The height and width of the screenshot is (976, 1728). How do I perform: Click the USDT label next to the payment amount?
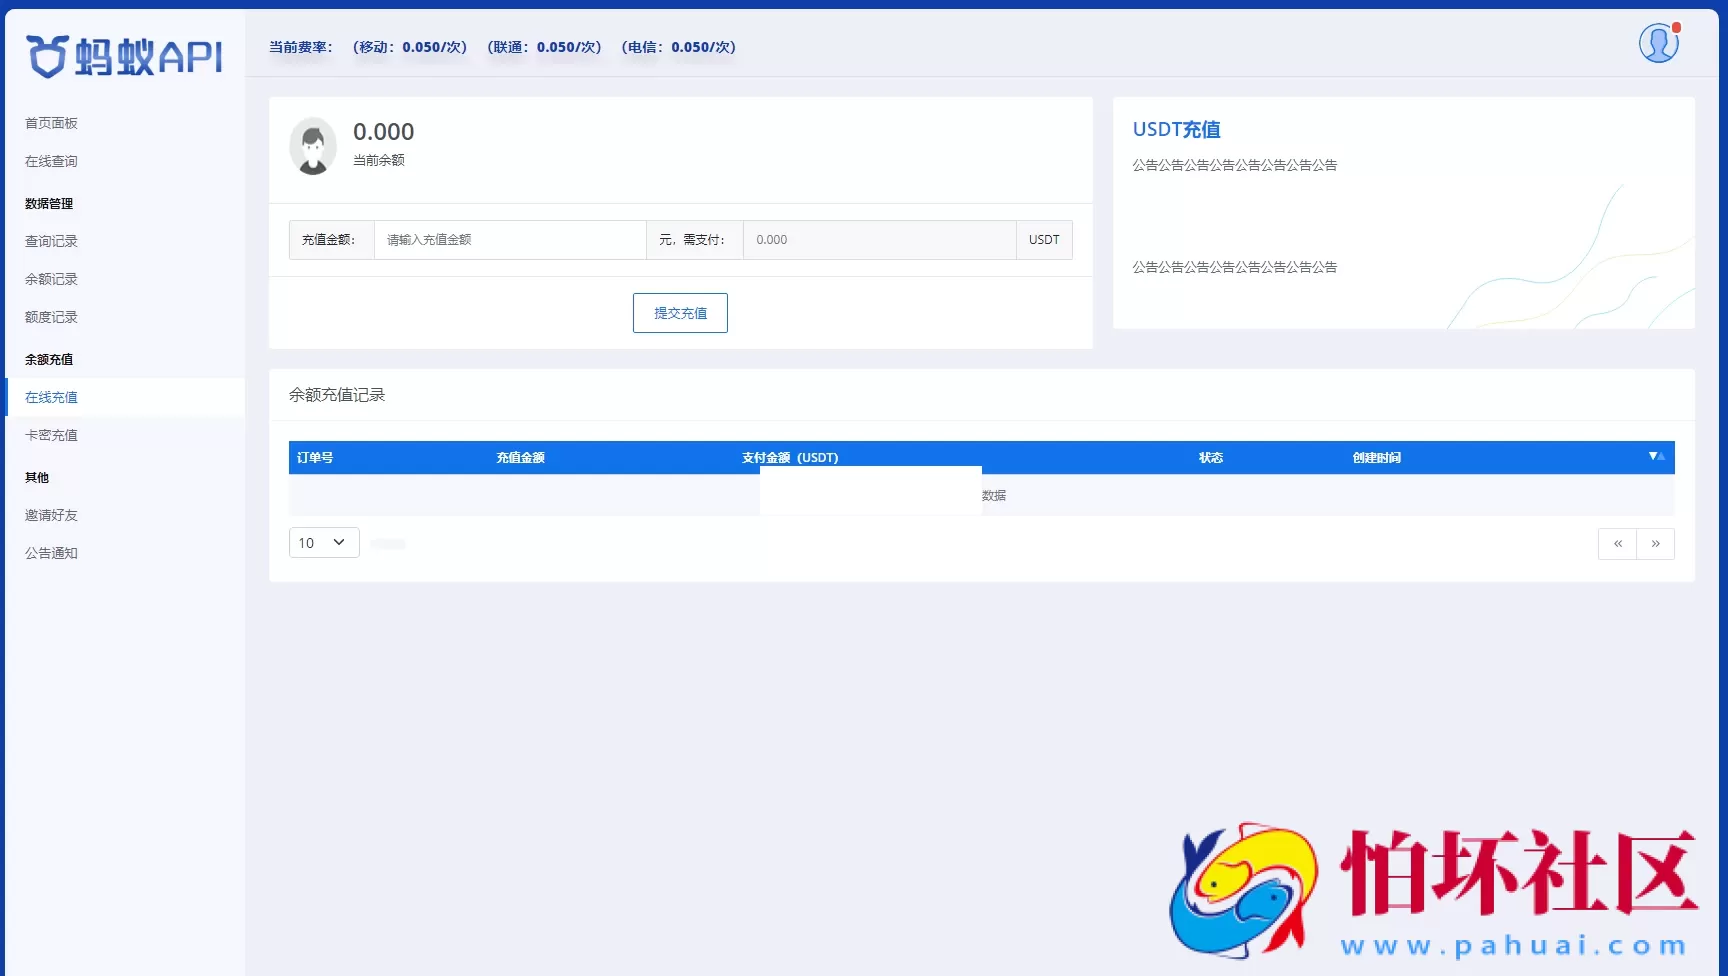coord(1044,239)
